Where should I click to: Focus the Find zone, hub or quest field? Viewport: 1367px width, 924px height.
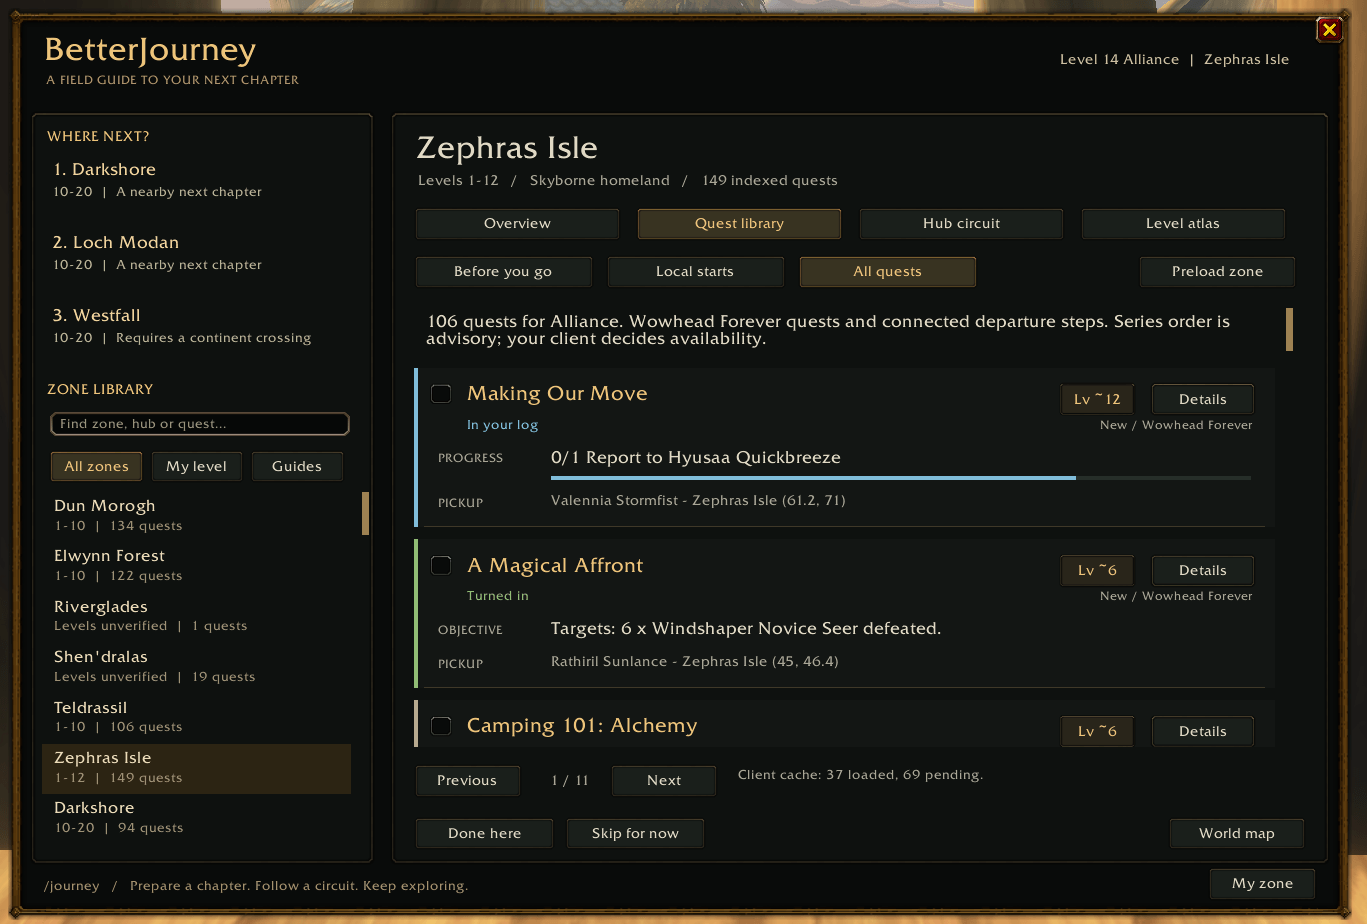pyautogui.click(x=200, y=424)
